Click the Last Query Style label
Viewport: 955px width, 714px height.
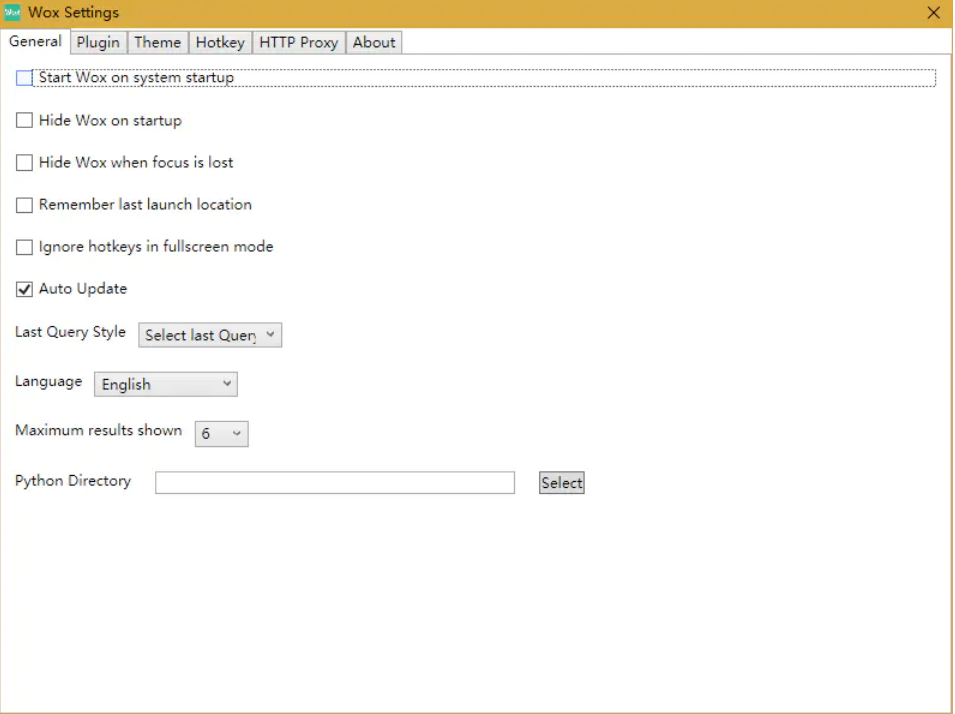click(71, 332)
